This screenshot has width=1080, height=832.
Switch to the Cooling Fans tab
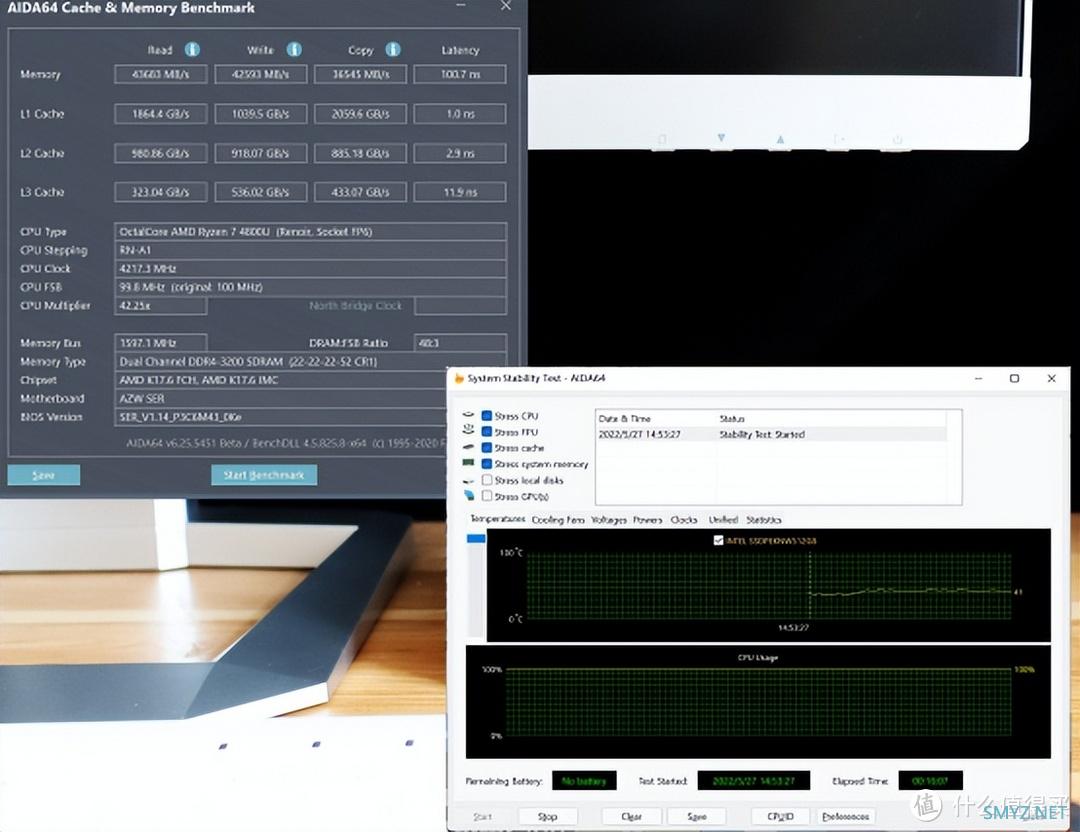(558, 520)
